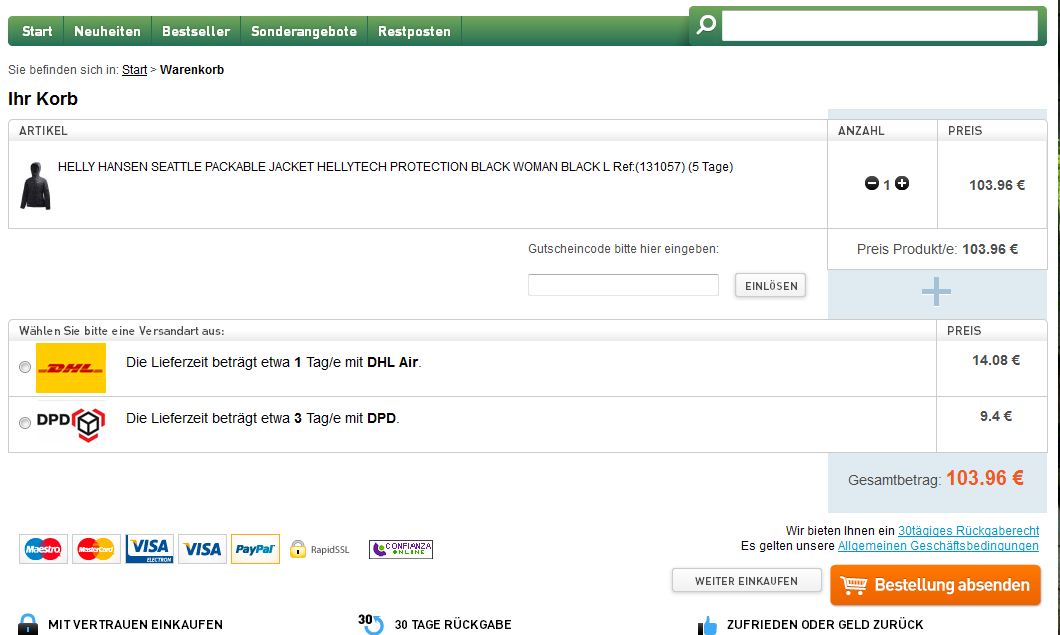Click the Visa Electron payment icon

(149, 549)
